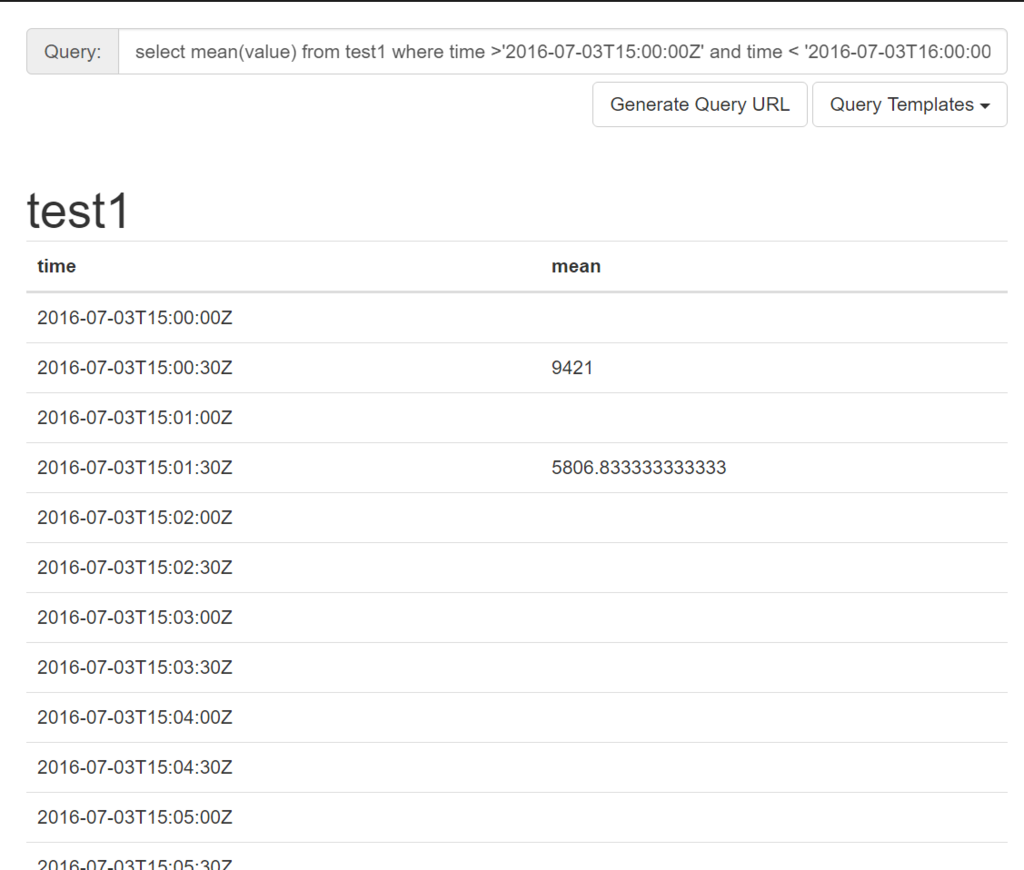Select the test1 table heading

pyautogui.click(x=78, y=211)
